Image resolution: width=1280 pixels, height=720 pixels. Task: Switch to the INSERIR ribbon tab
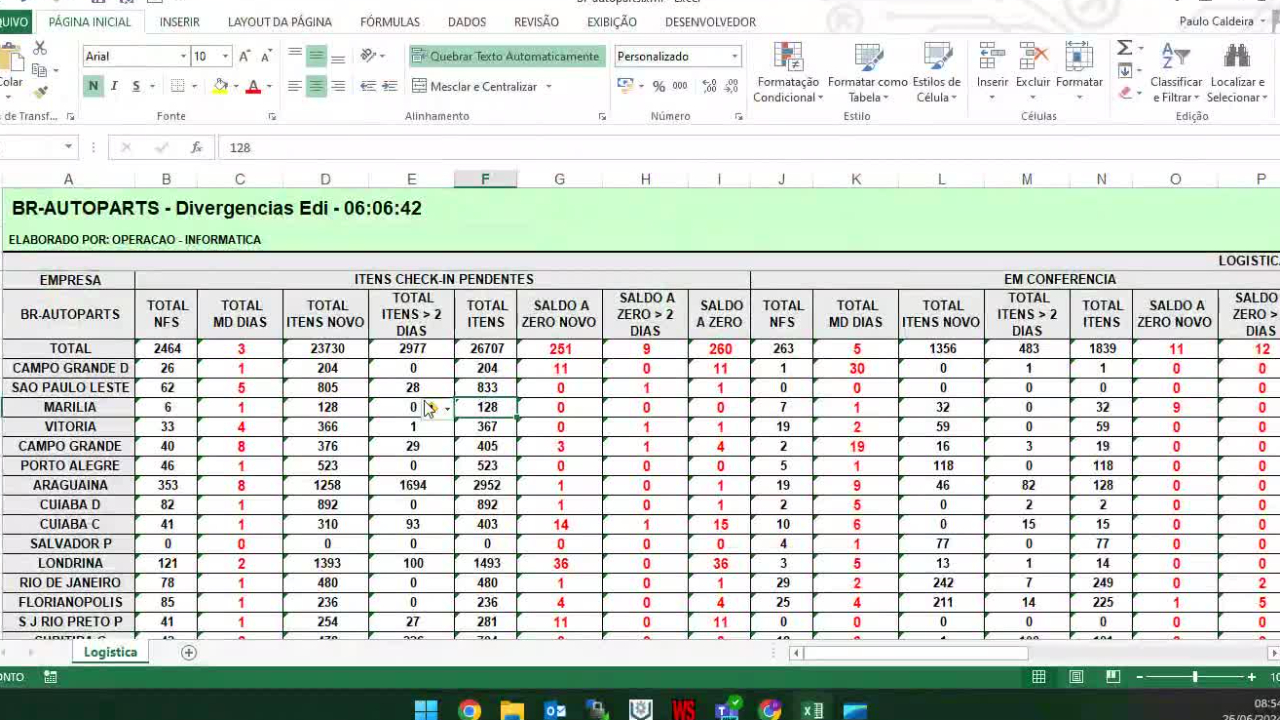pos(179,21)
